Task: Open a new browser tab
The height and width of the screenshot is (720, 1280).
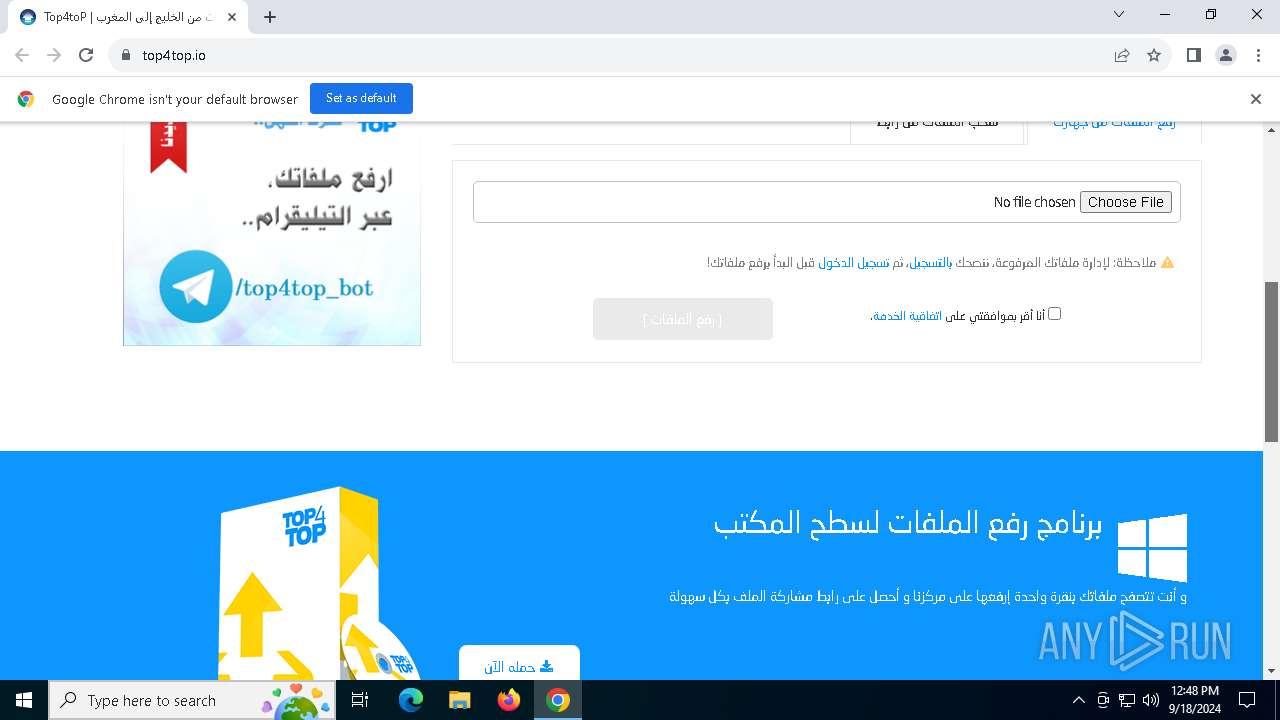Action: pyautogui.click(x=270, y=17)
